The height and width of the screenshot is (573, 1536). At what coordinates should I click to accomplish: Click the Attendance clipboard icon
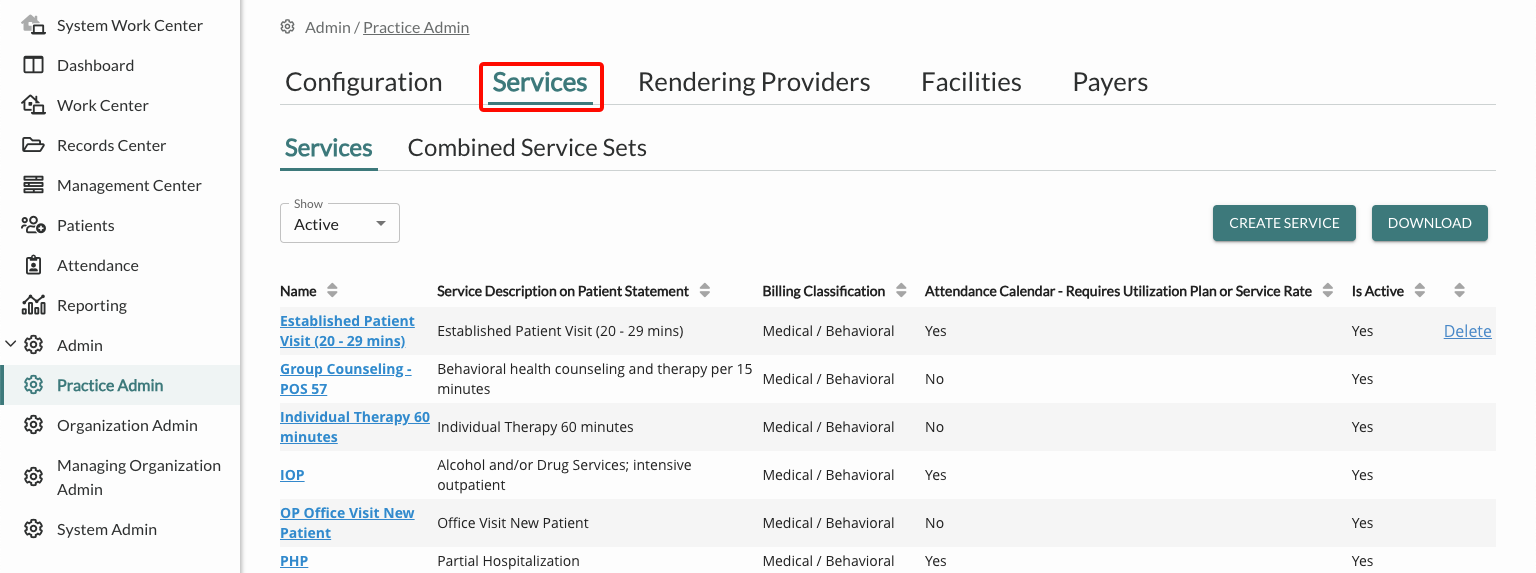[34, 265]
